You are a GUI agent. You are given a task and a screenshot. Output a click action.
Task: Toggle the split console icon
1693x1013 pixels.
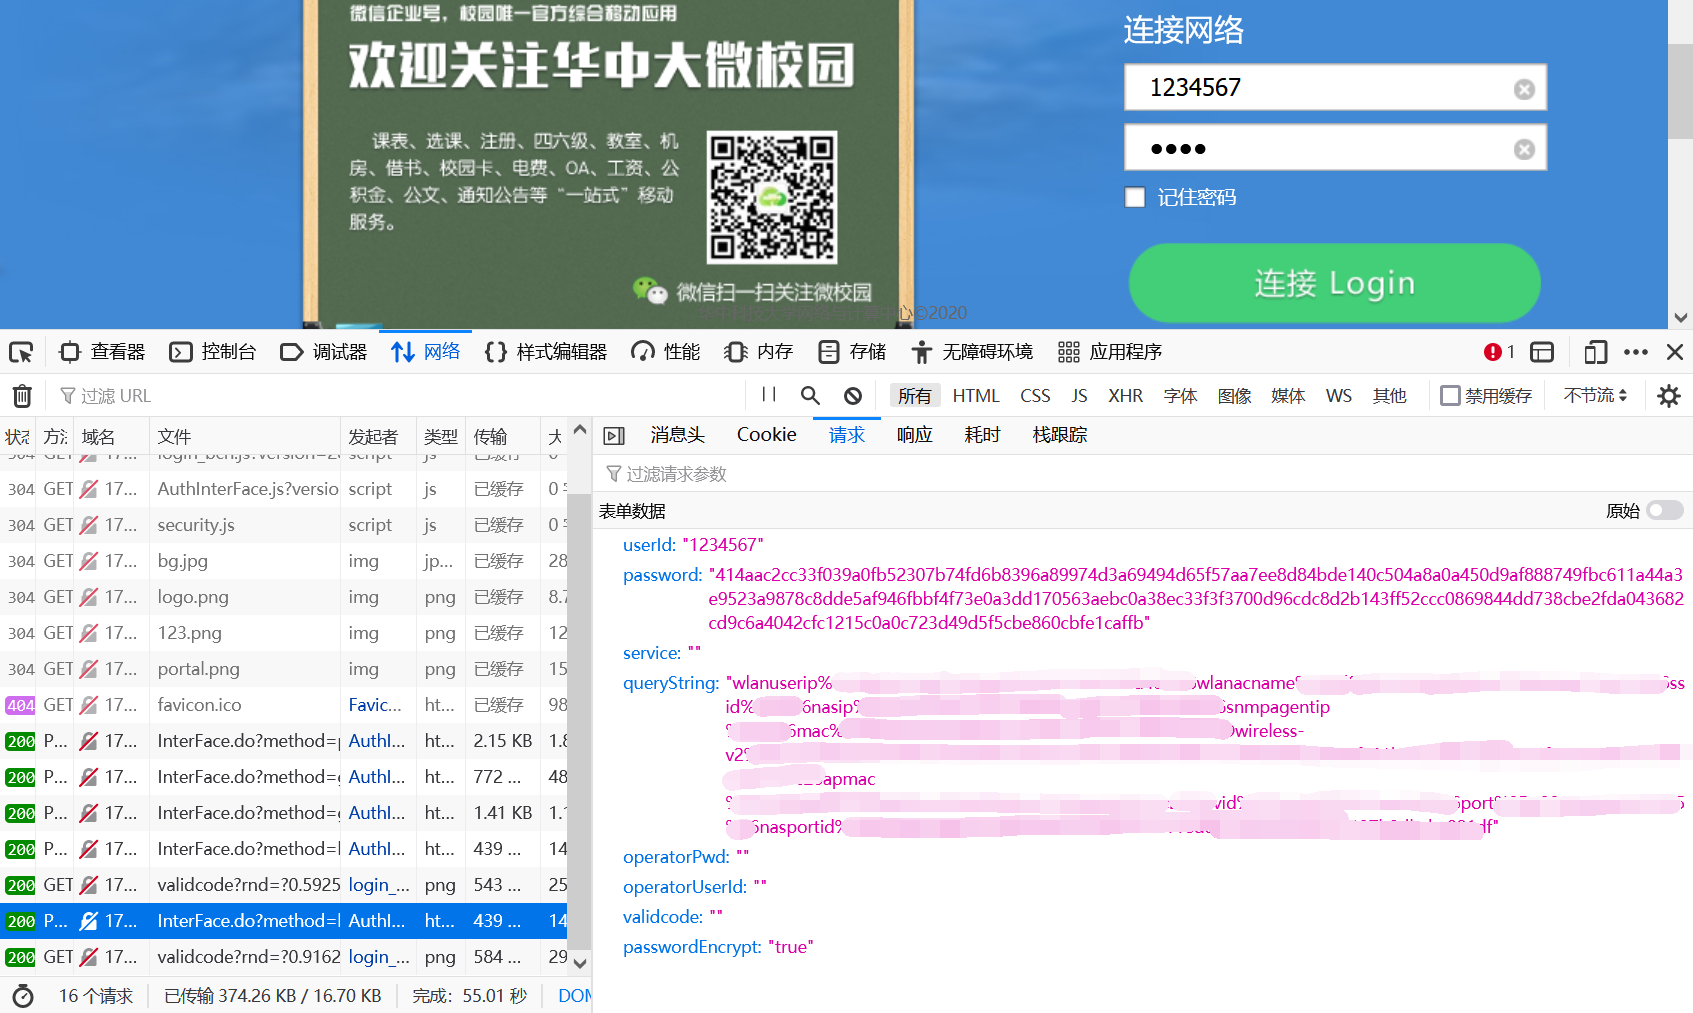(x=1542, y=352)
